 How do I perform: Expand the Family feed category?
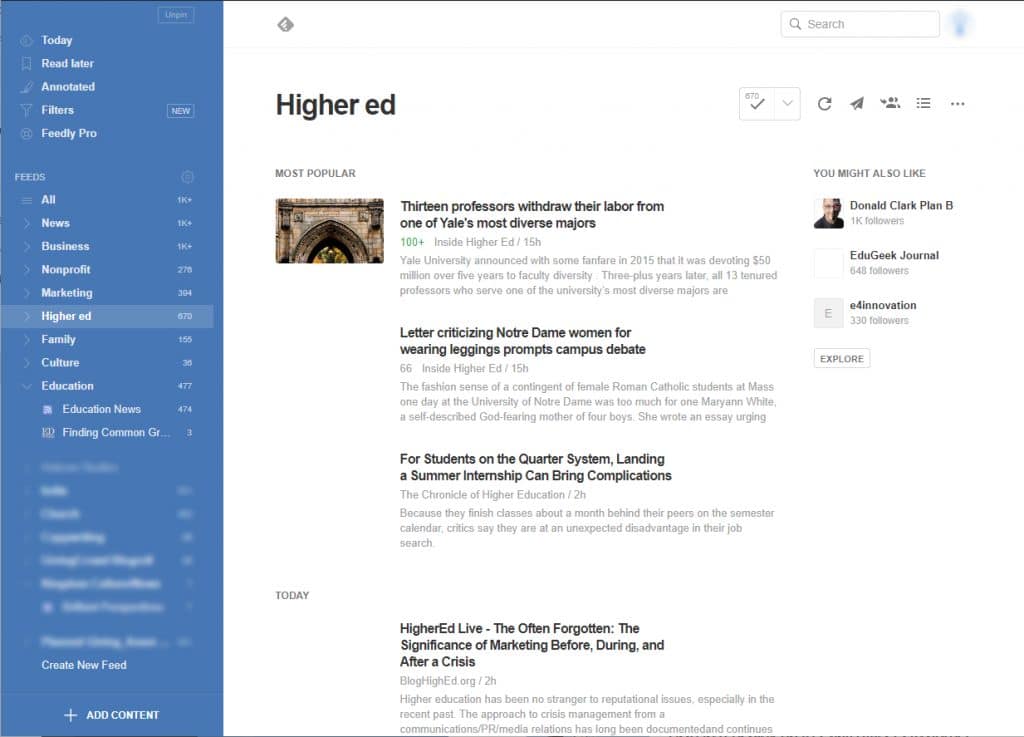point(26,339)
